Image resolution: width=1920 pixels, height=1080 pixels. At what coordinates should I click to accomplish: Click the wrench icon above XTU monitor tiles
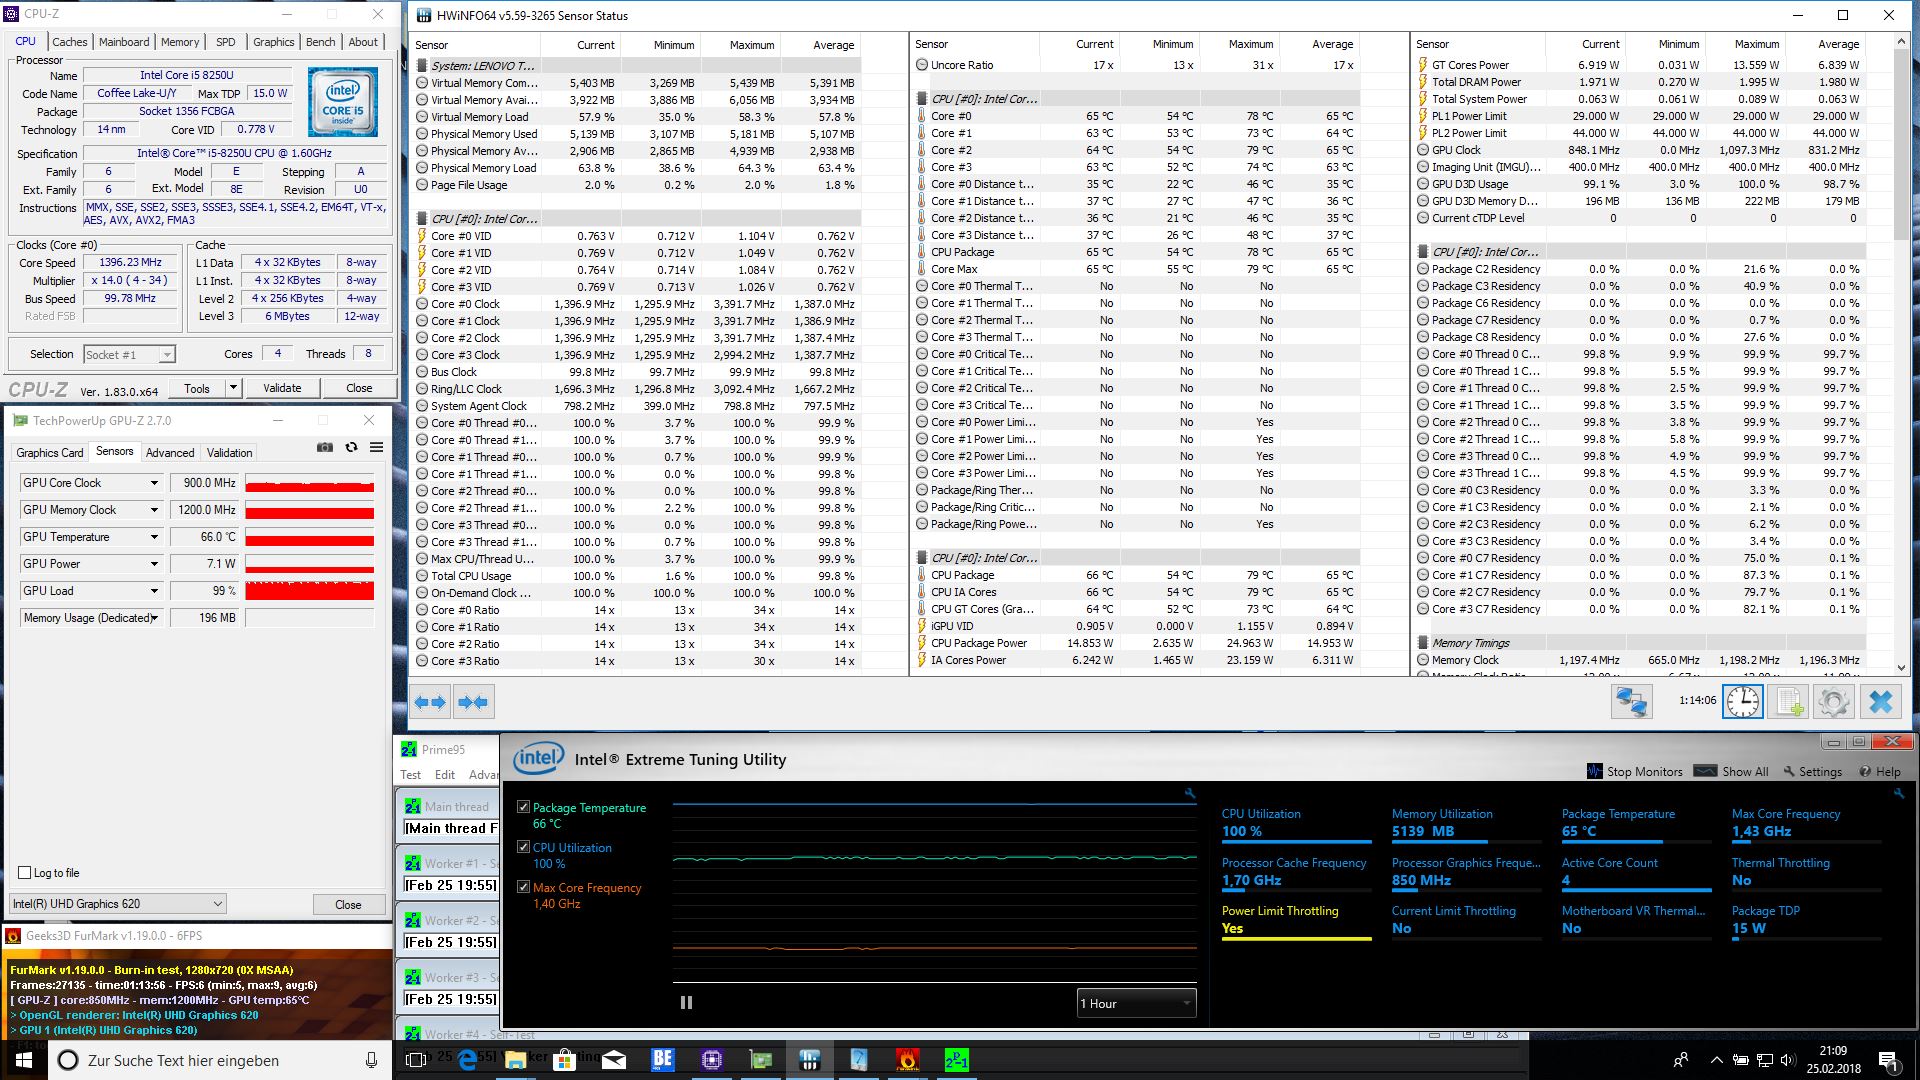click(1898, 793)
